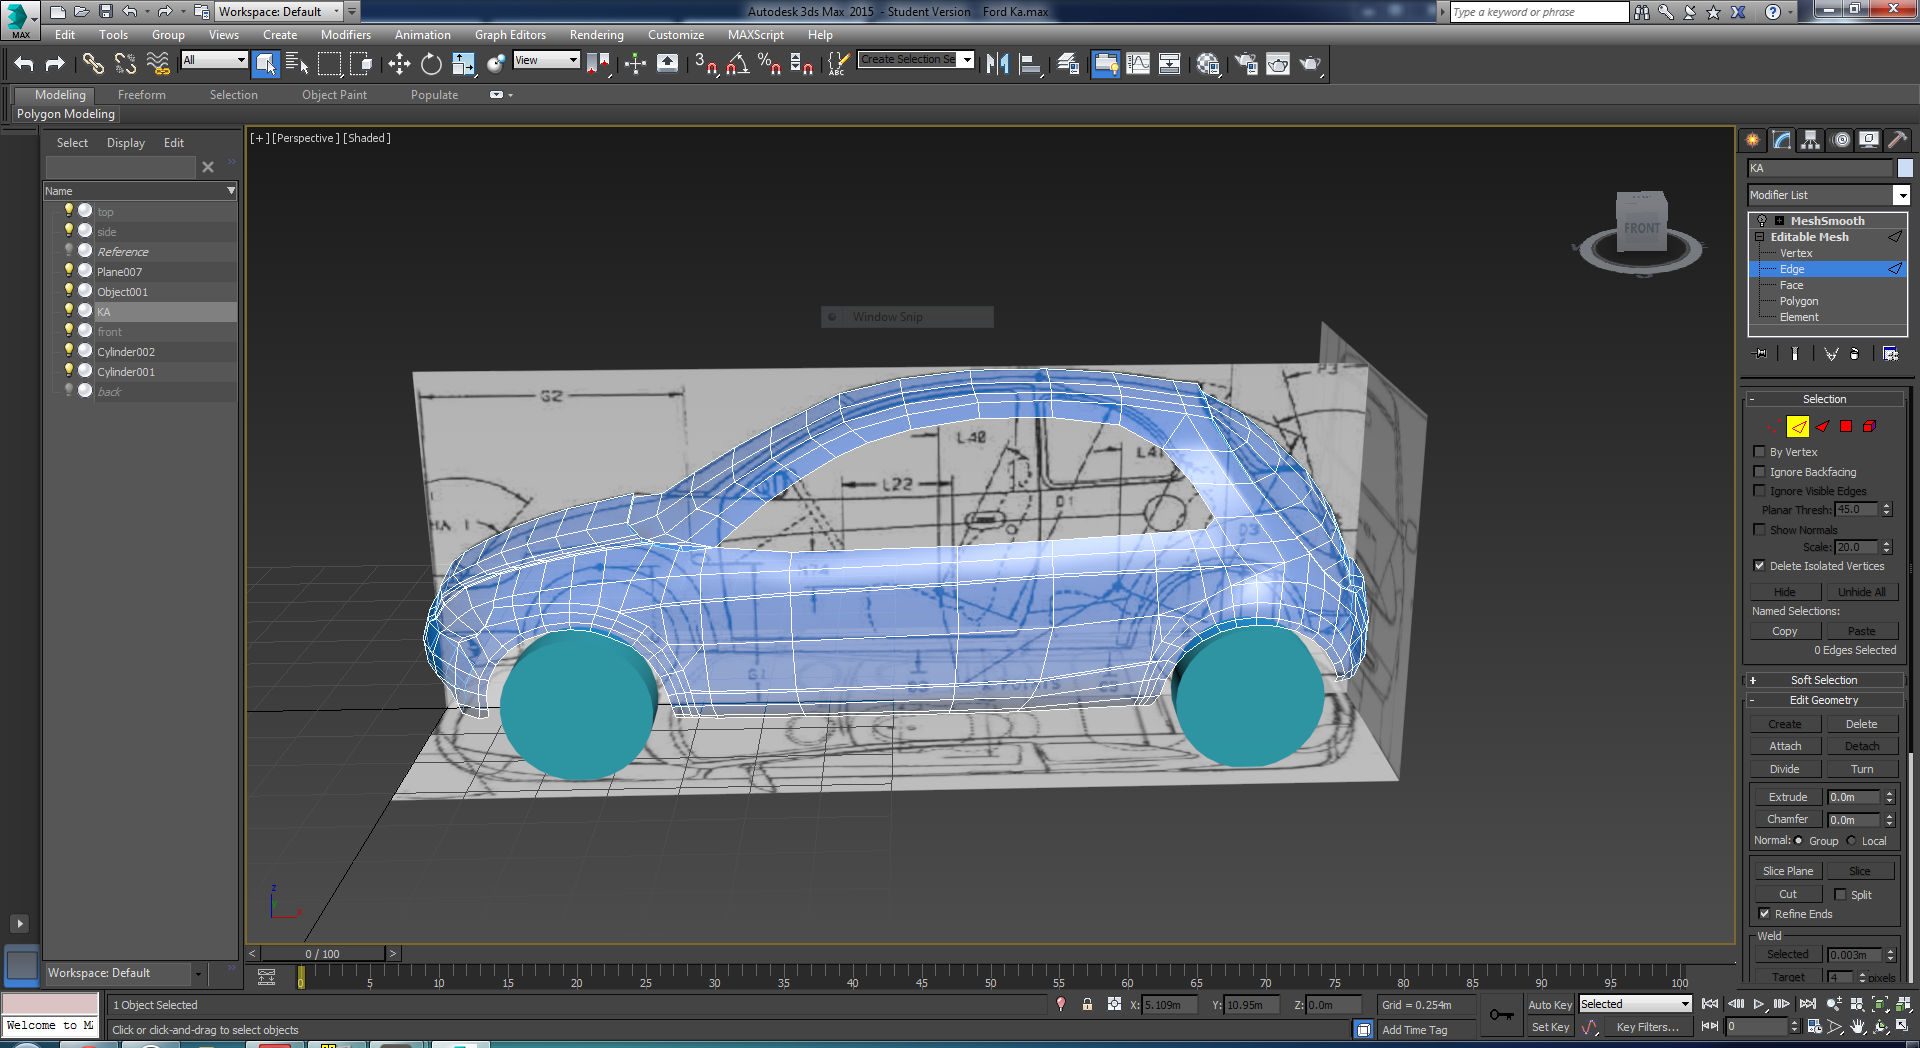Screen dimensions: 1920x1048
Task: Click the Bind to Space Warp icon
Action: [158, 64]
